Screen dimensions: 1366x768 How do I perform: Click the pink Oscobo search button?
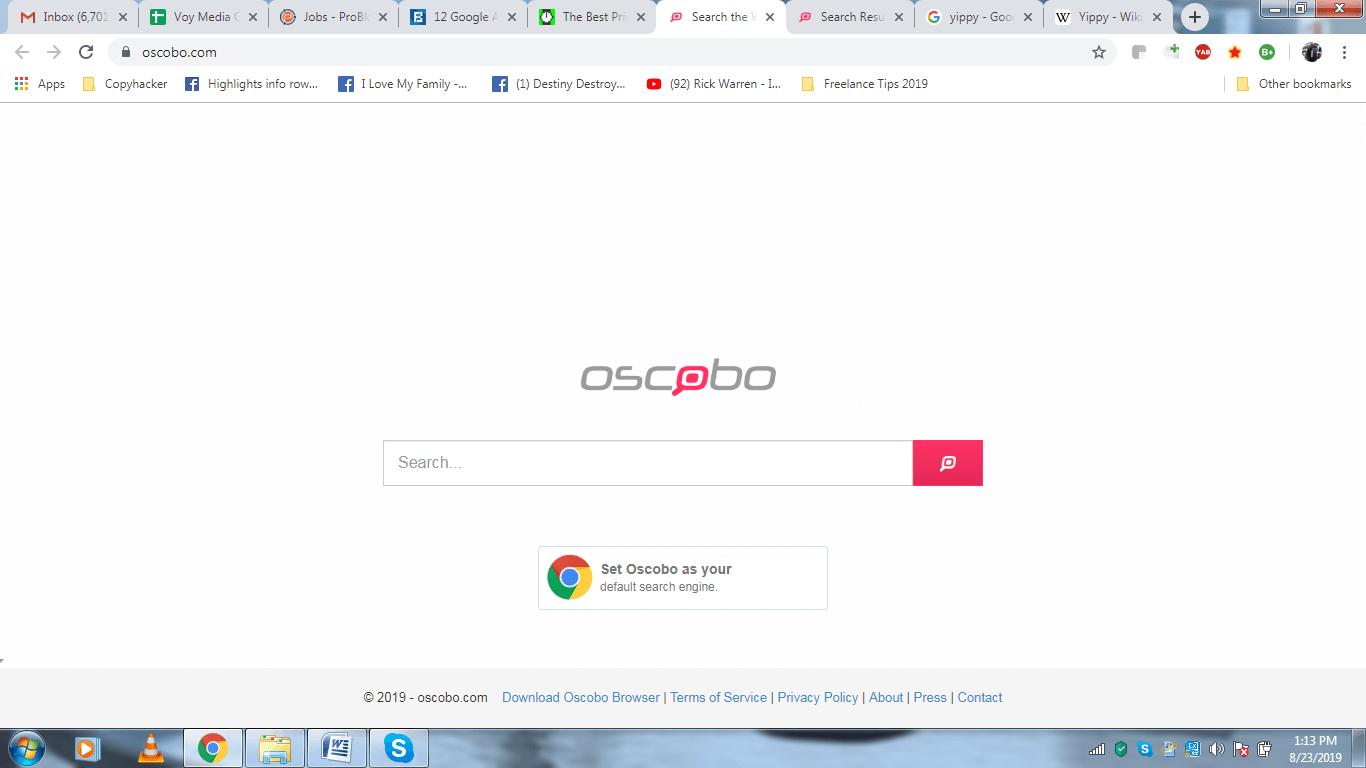click(948, 463)
